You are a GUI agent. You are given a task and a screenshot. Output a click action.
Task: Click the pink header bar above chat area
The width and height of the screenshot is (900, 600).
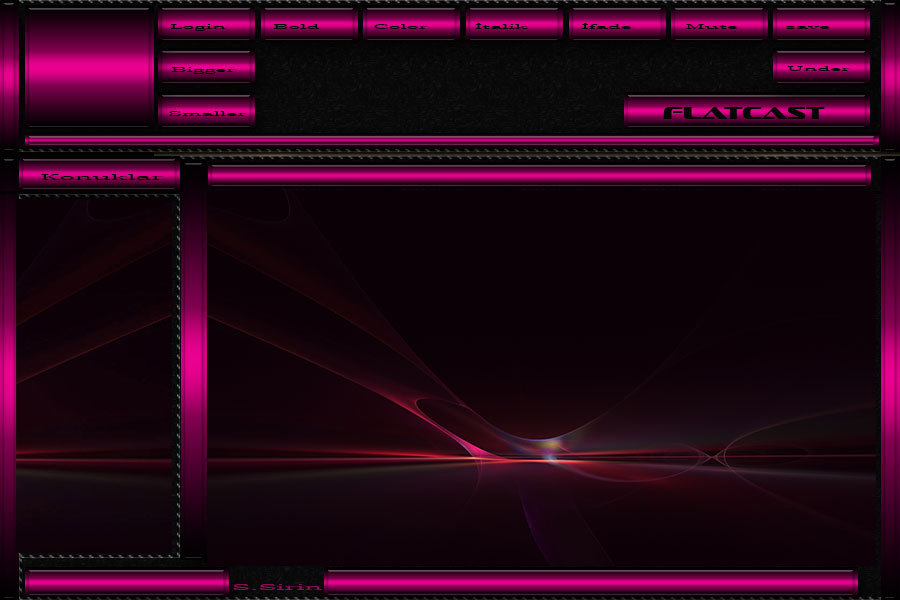pyautogui.click(x=539, y=176)
